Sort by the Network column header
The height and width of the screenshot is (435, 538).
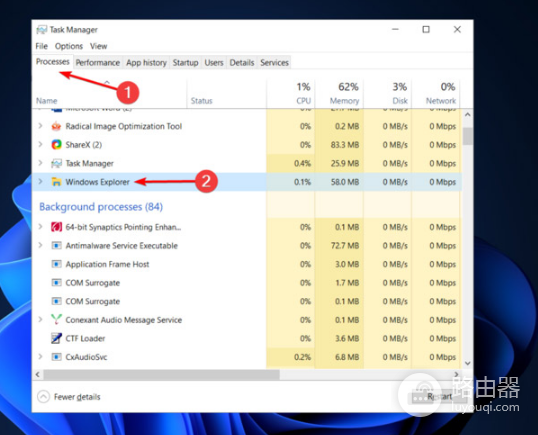436,94
